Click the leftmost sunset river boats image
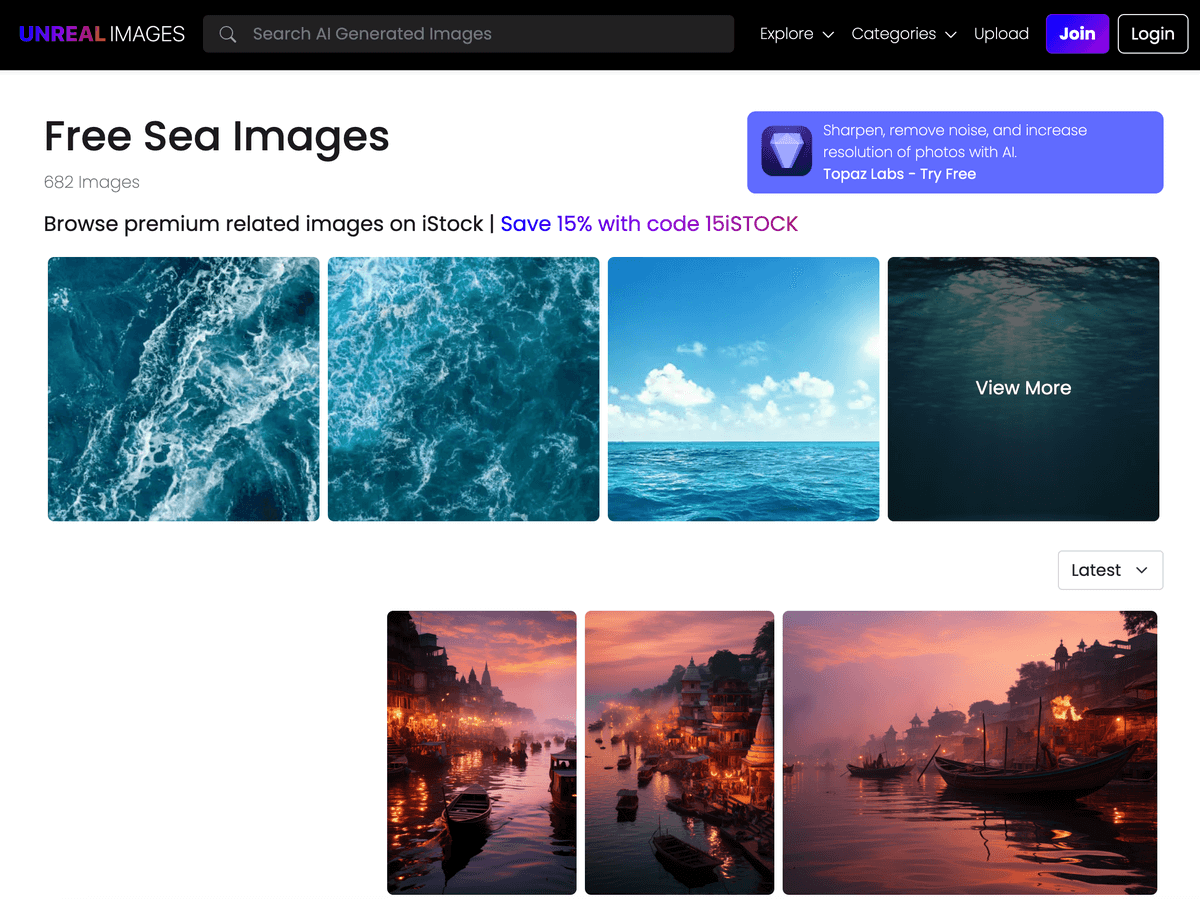 [x=481, y=752]
